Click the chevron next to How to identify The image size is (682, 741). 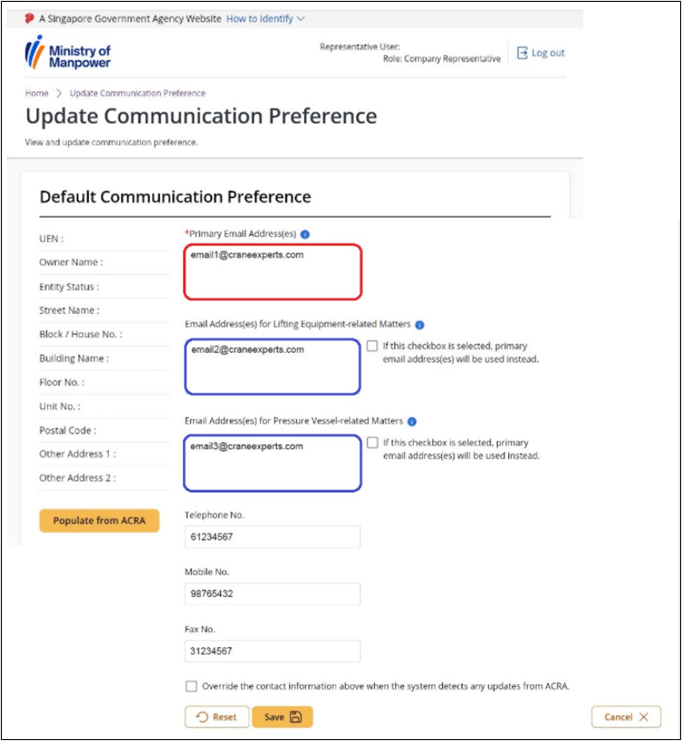point(301,19)
